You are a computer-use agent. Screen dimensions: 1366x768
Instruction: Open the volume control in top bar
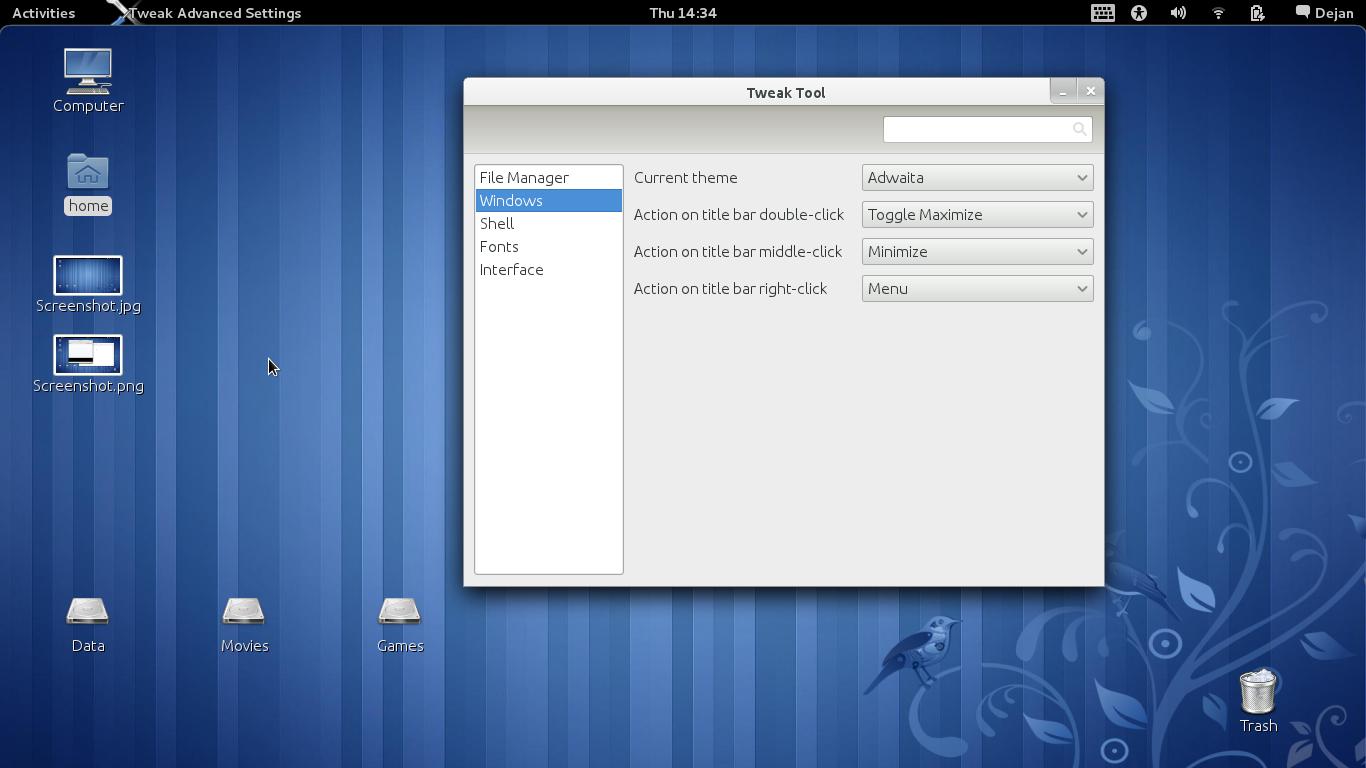1178,13
